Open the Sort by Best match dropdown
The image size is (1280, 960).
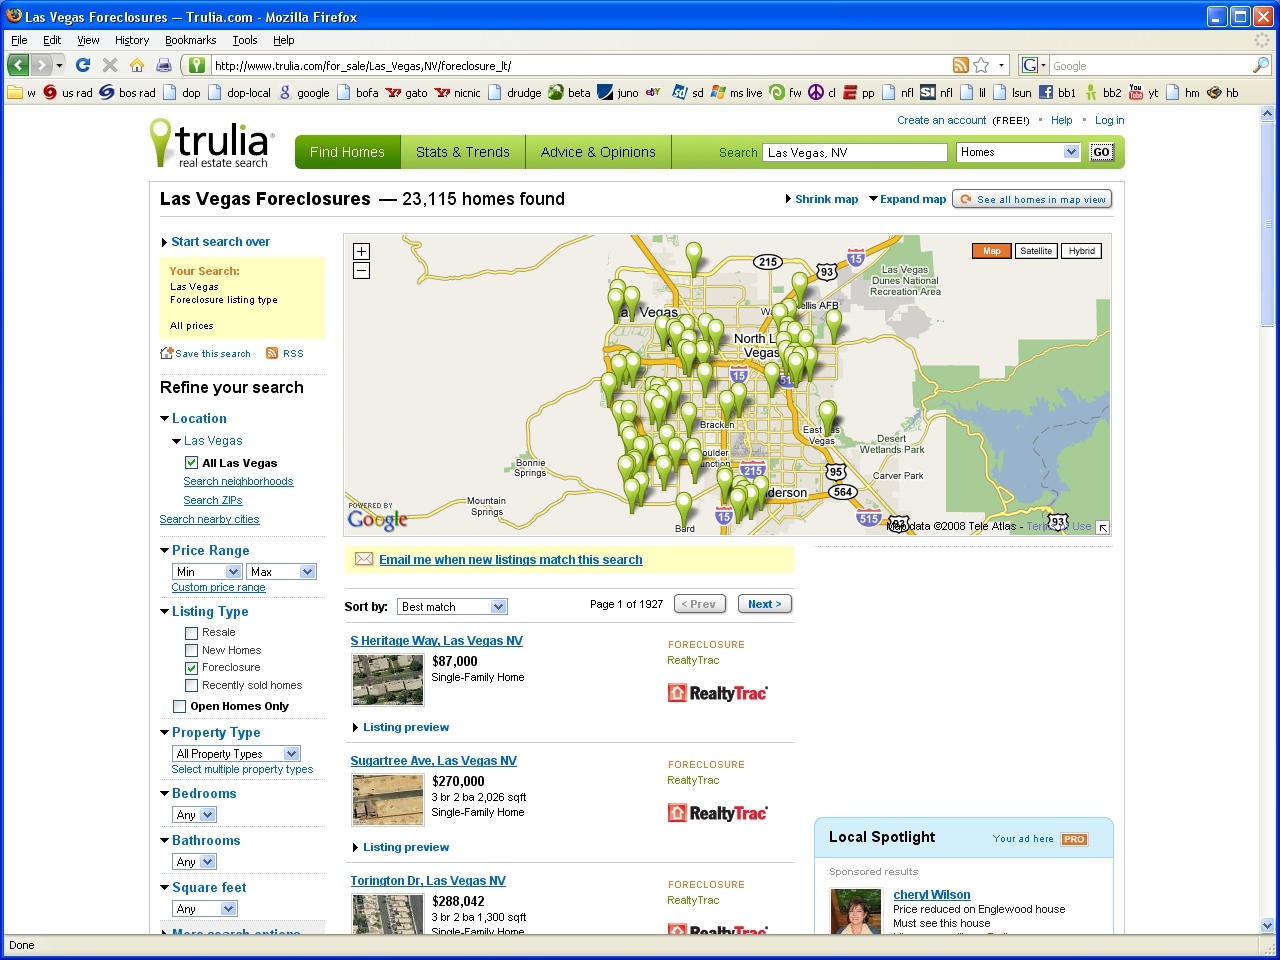click(452, 607)
